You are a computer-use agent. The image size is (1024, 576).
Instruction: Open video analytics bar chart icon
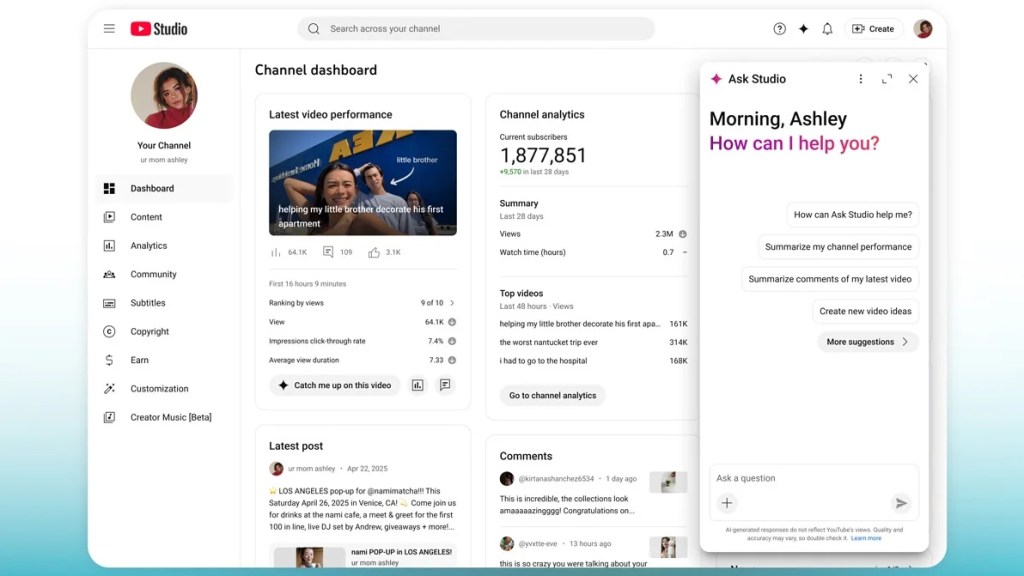tap(418, 385)
